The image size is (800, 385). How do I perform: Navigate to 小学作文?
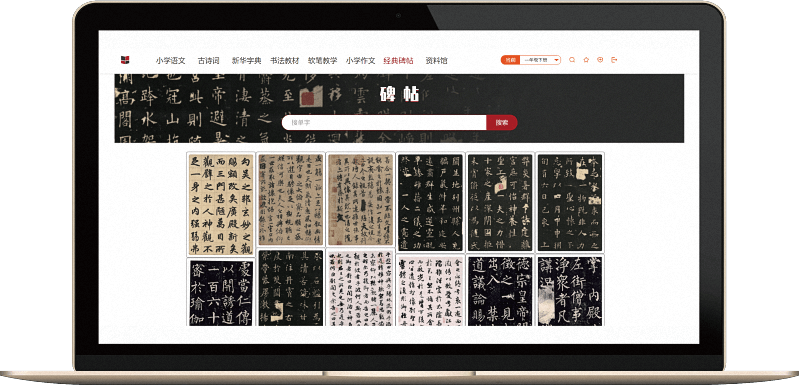(360, 61)
